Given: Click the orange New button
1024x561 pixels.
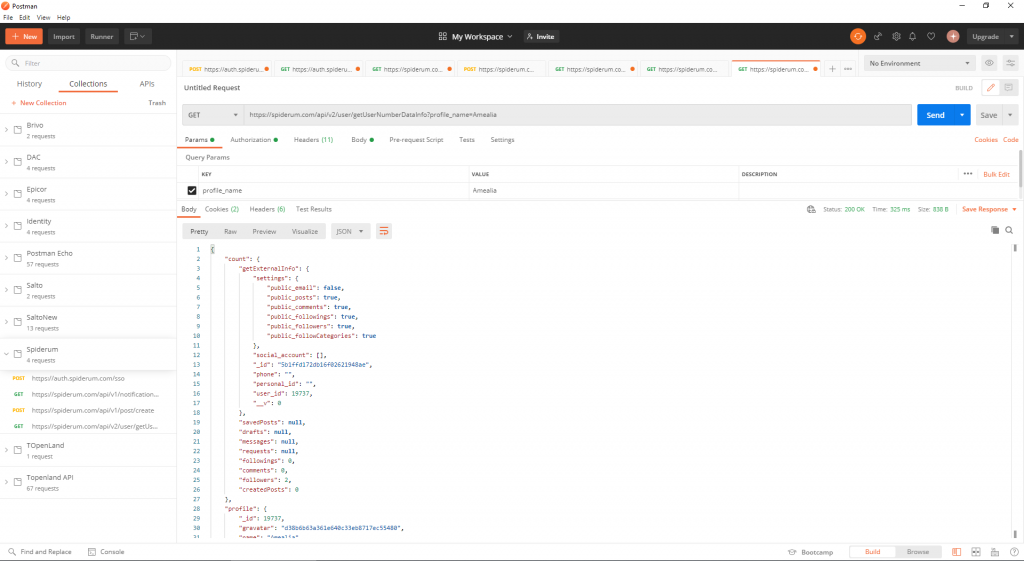Looking at the screenshot, I should coord(24,37).
